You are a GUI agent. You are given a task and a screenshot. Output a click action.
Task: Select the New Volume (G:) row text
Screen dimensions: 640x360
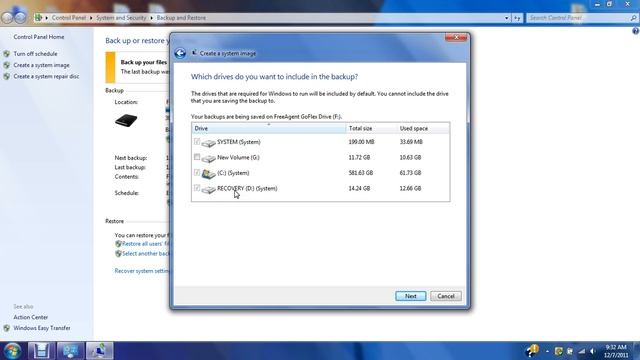point(238,157)
